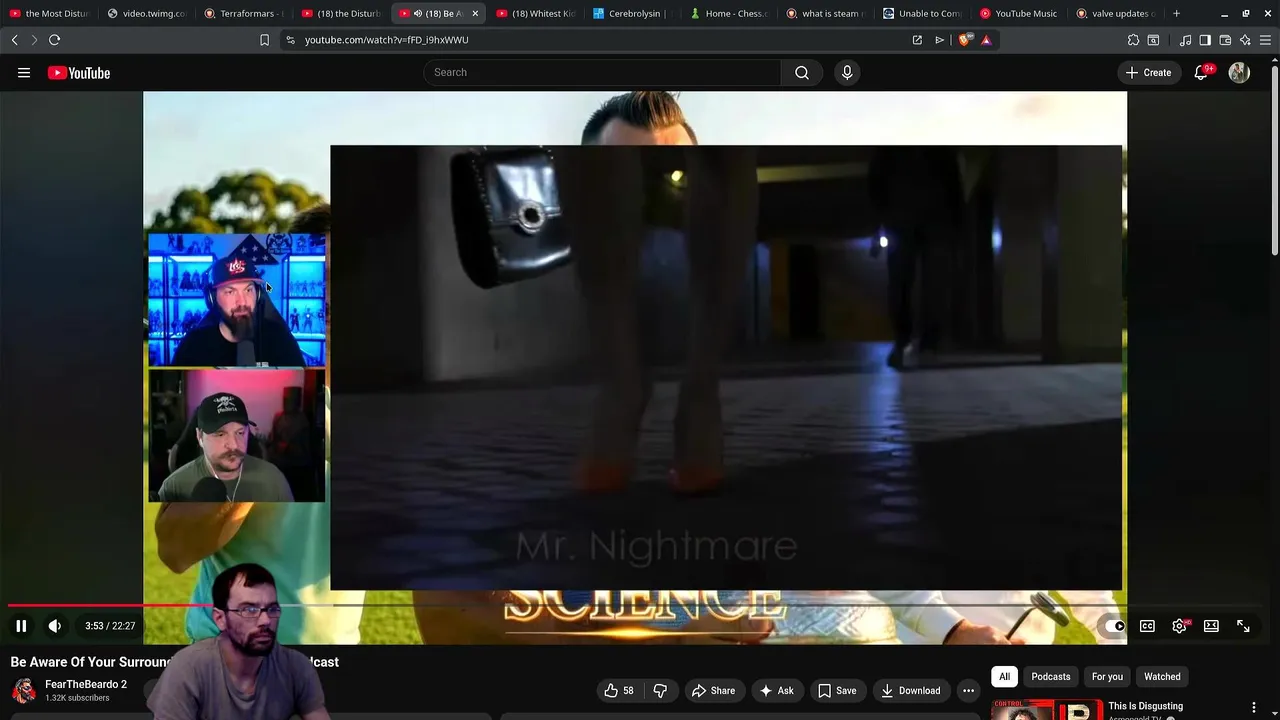This screenshot has height=720, width=1280.
Task: Switch to the video.twimg.com tab
Action: point(145,13)
